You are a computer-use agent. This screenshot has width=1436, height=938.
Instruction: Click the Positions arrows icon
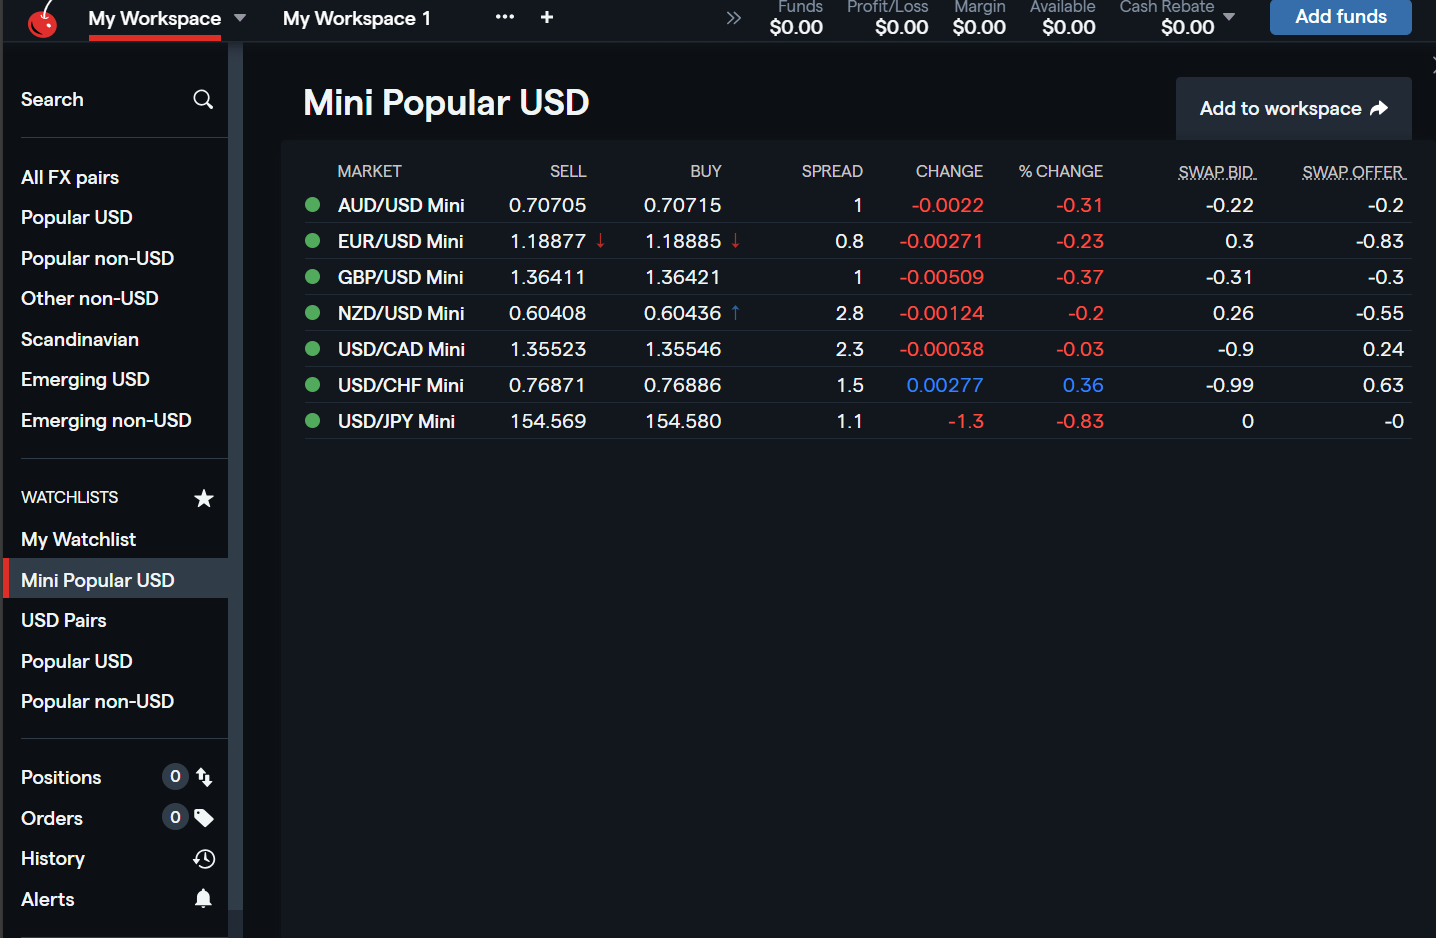tap(204, 777)
